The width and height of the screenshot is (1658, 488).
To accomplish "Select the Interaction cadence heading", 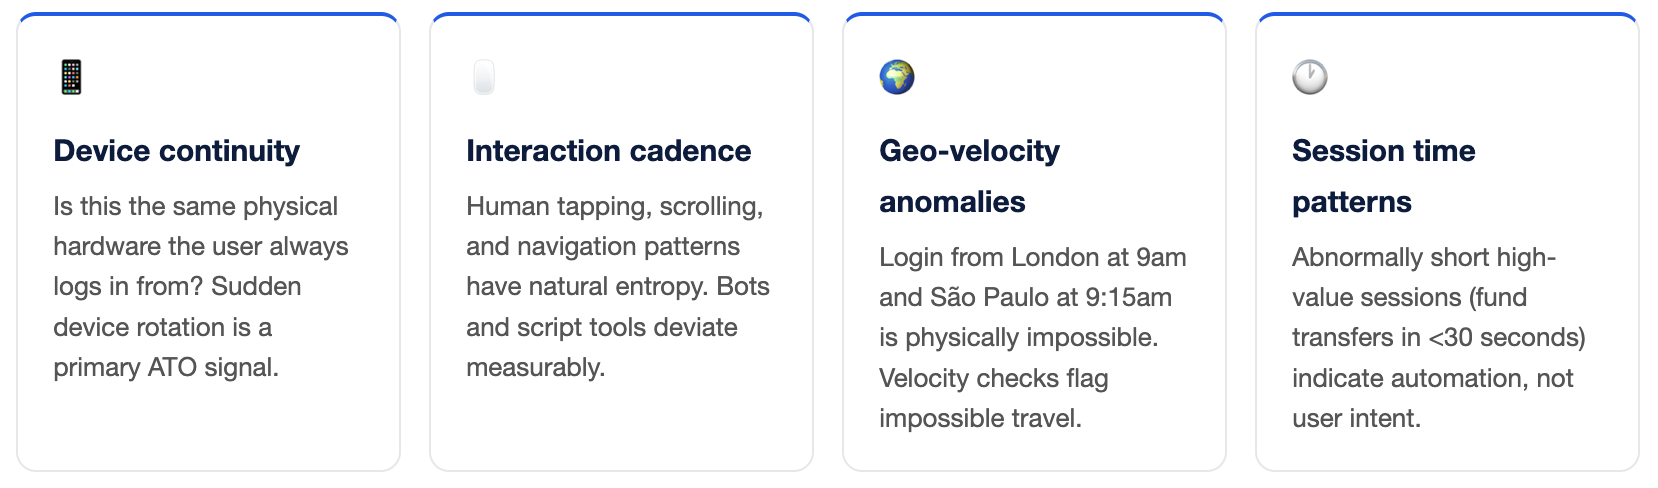I will pos(608,151).
